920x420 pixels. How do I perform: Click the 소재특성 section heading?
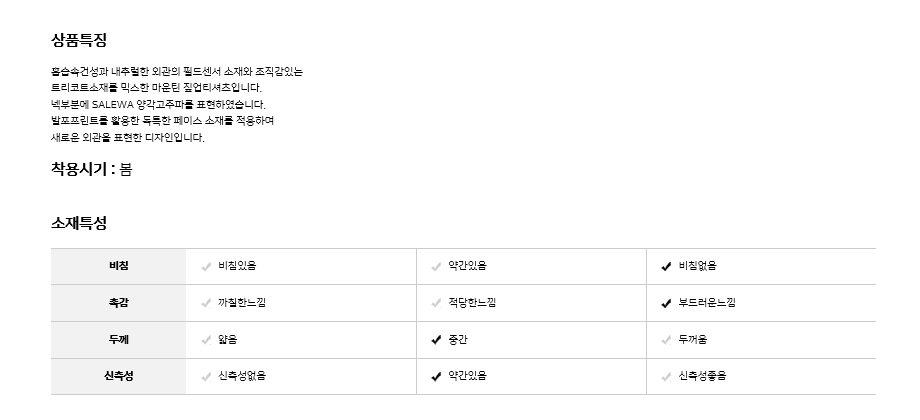pyautogui.click(x=79, y=223)
